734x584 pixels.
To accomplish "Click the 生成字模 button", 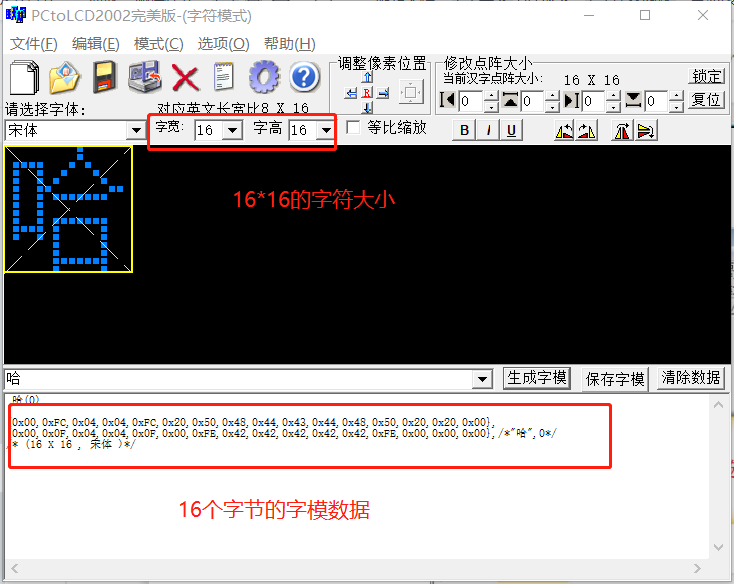I will pyautogui.click(x=537, y=378).
